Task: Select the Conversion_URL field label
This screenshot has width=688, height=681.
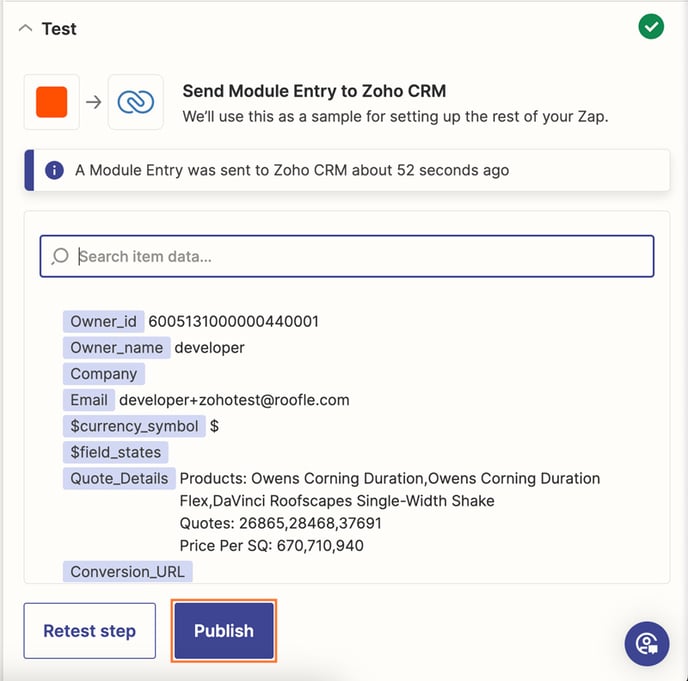Action: point(128,571)
